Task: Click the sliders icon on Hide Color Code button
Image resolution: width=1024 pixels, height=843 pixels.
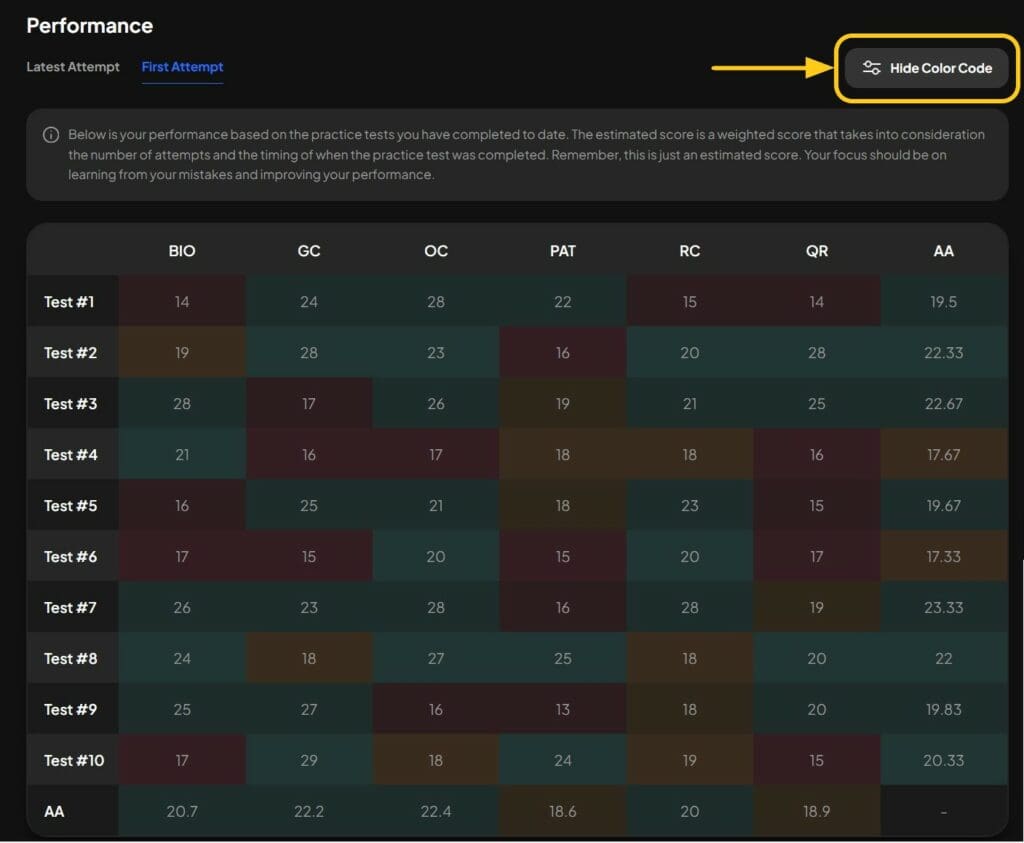Action: pos(869,68)
